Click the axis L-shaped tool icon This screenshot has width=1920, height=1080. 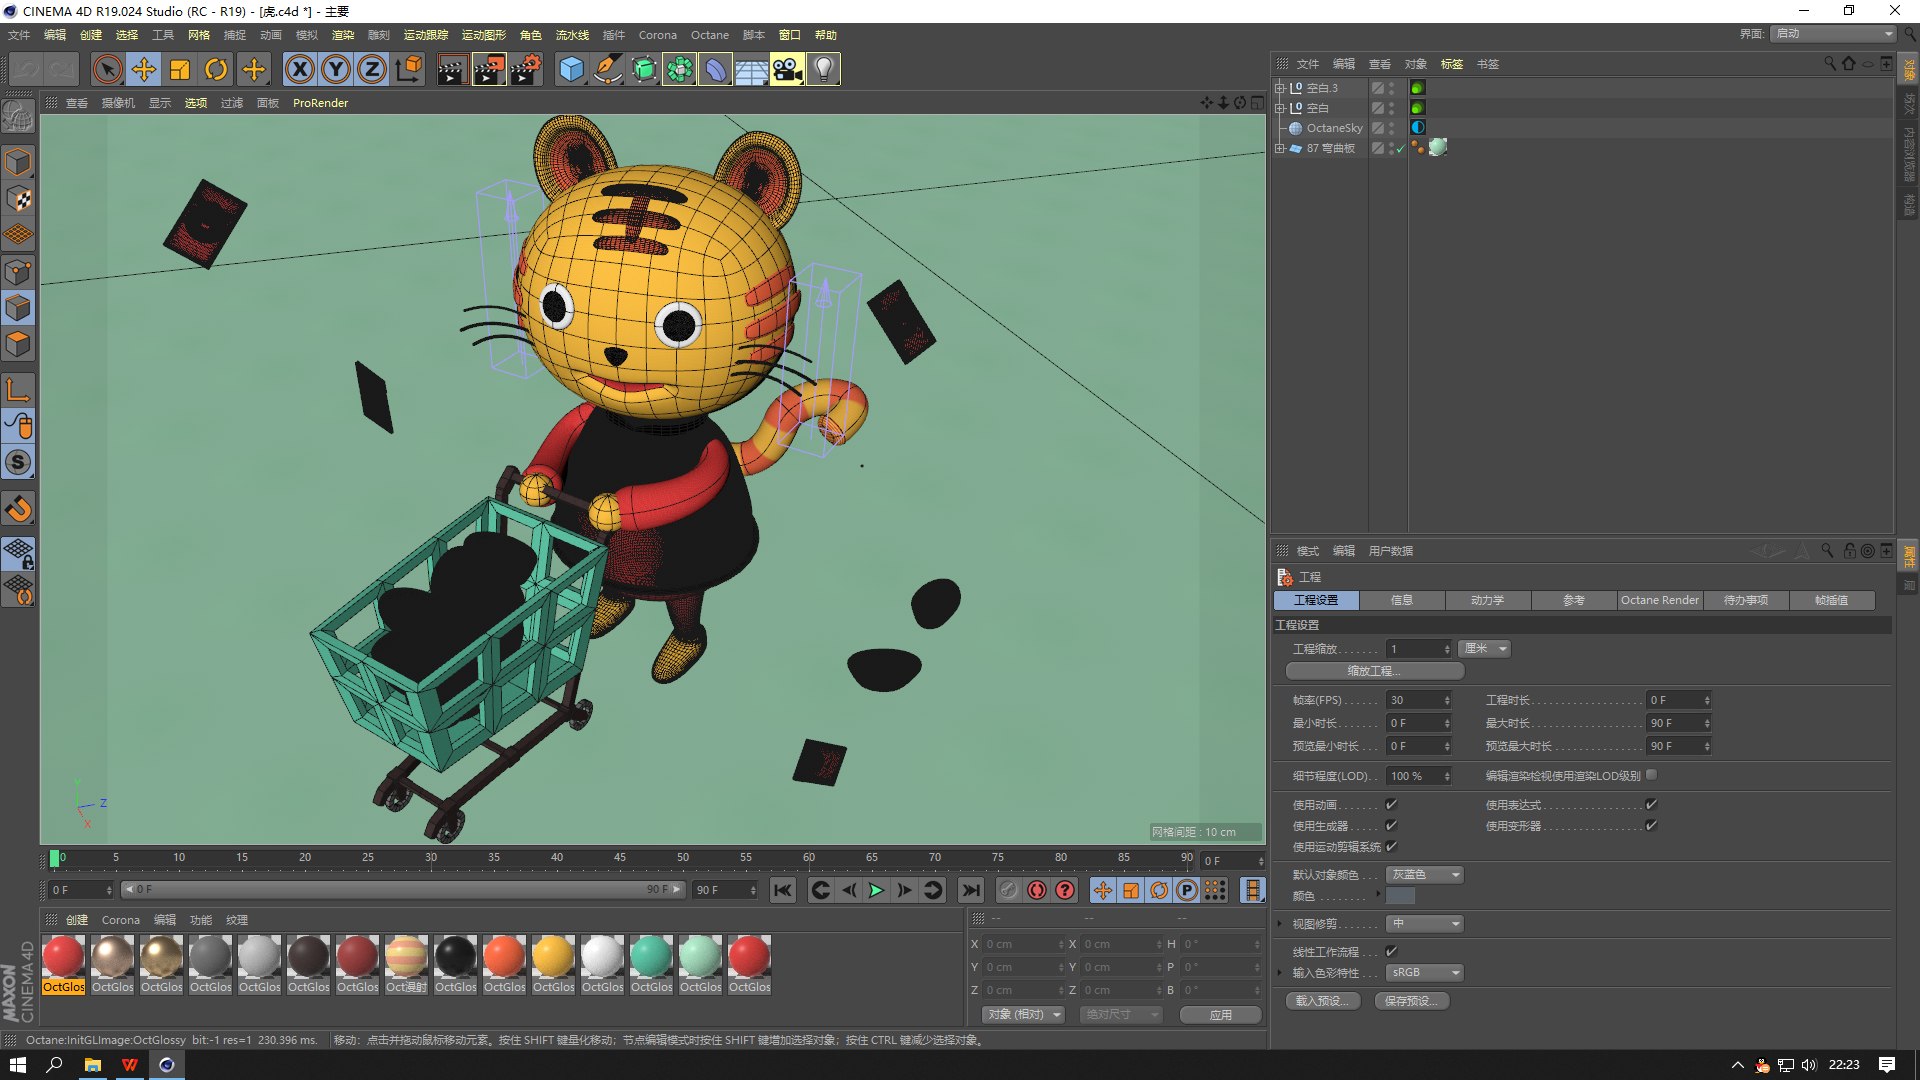click(19, 388)
